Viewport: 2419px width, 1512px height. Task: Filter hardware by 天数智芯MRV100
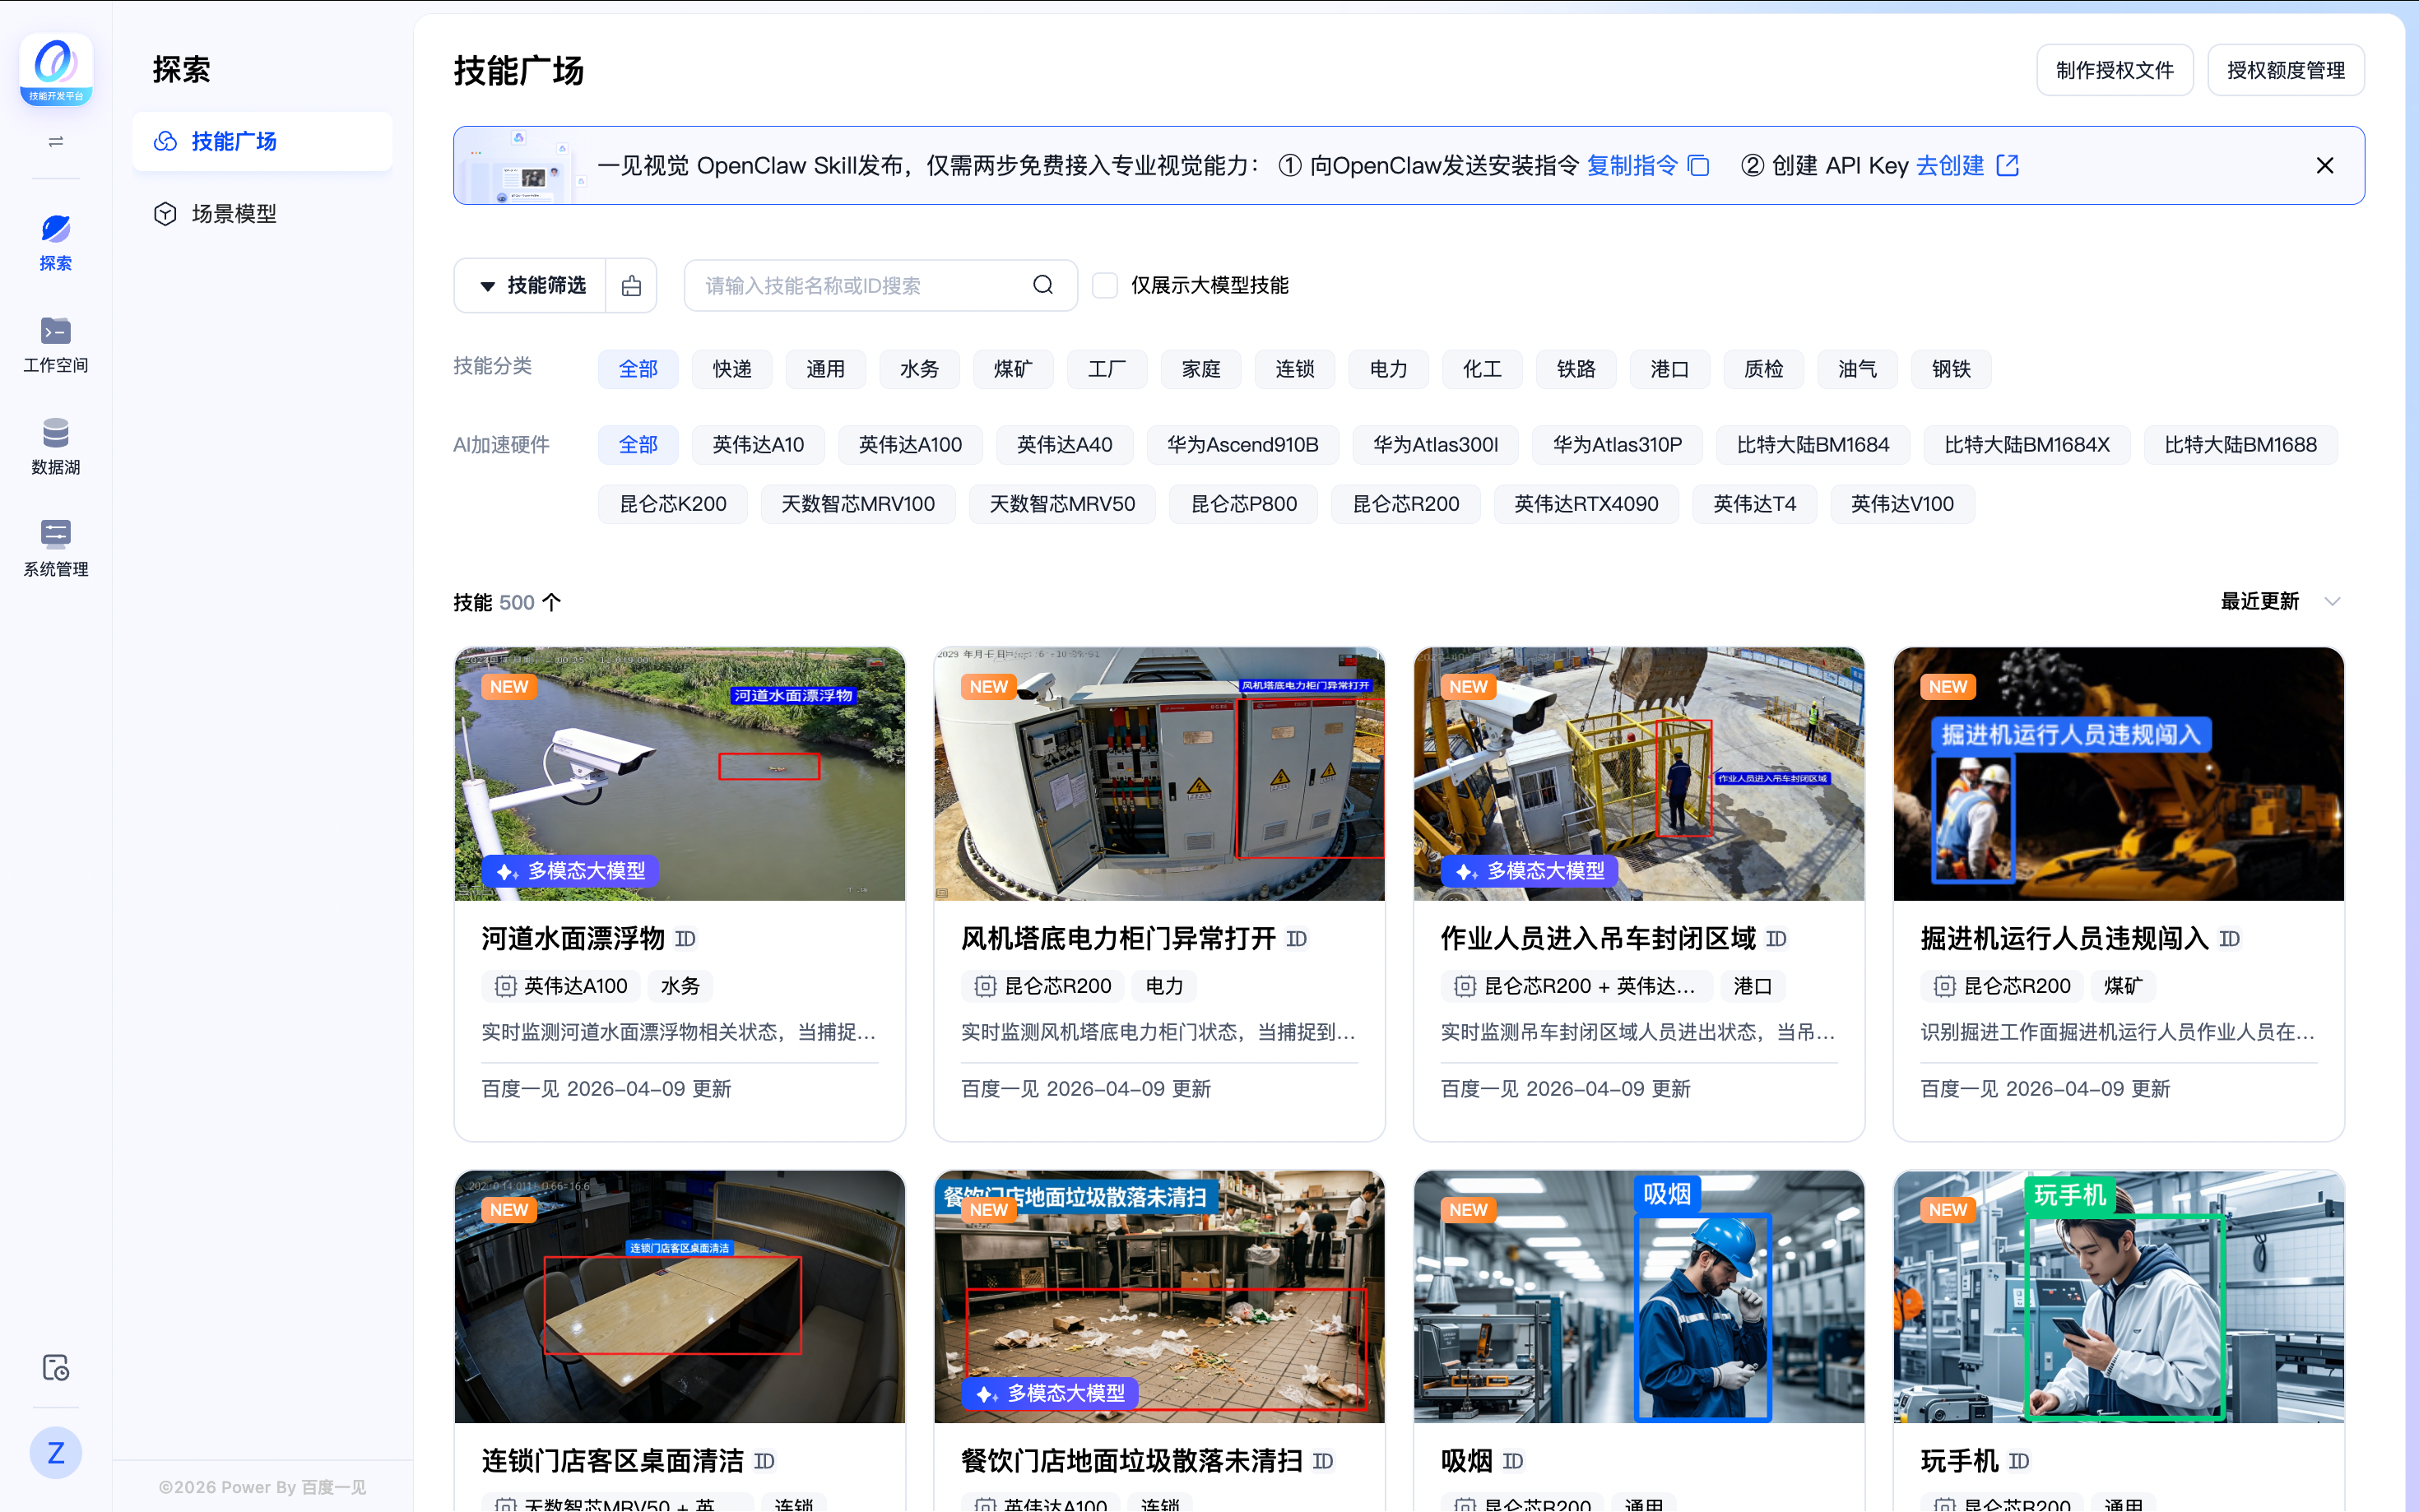coord(857,504)
